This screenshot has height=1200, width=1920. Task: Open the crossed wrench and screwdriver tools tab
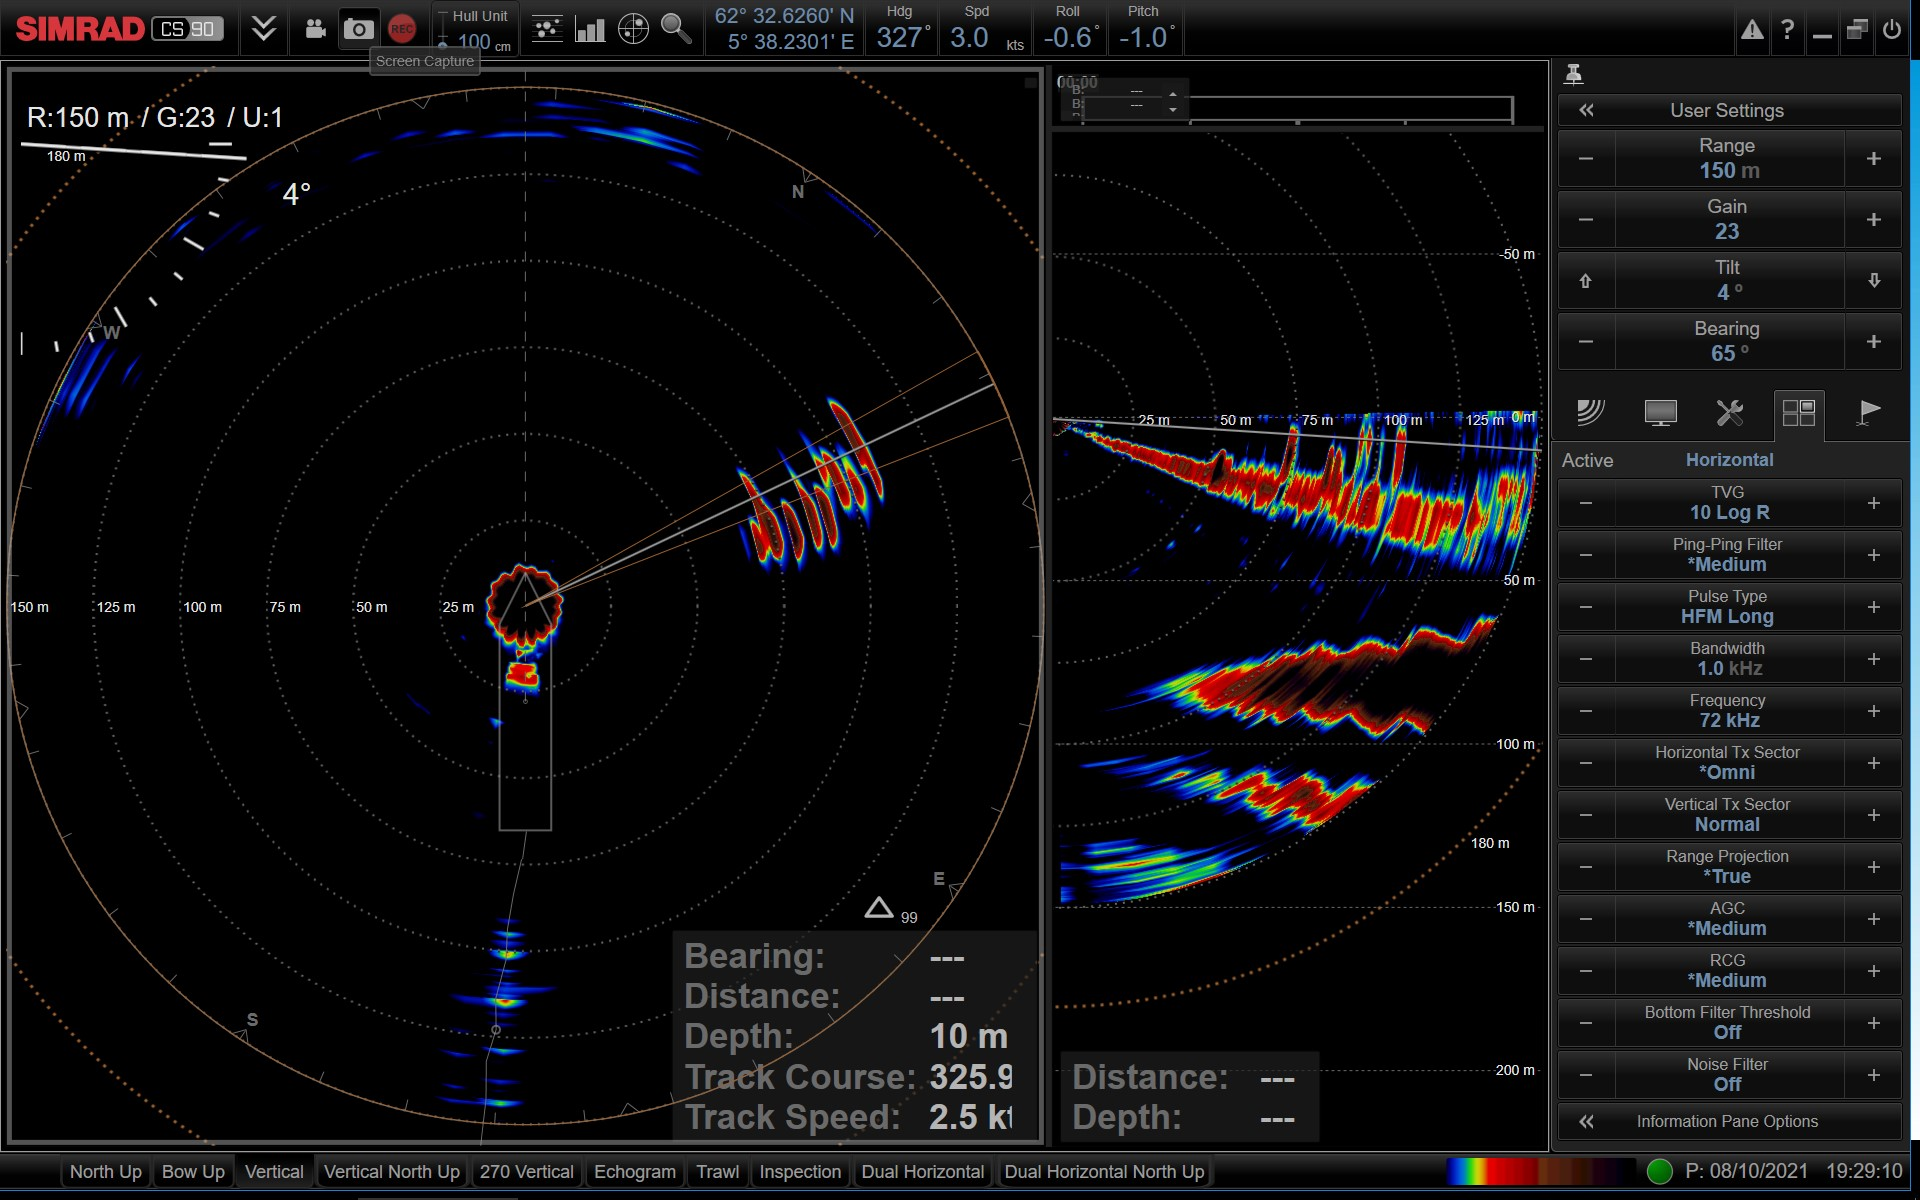click(x=1731, y=413)
